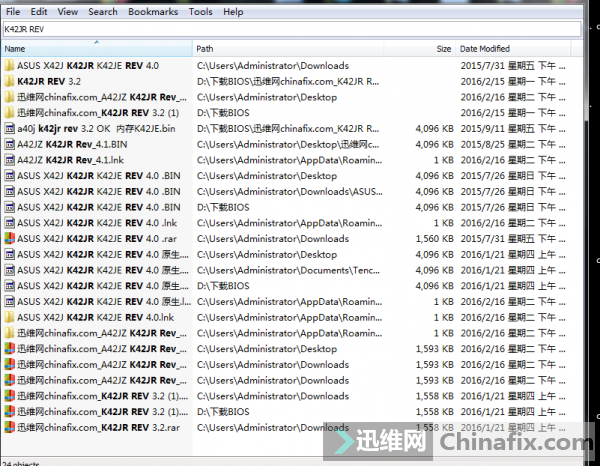Screen dimensions: 600x466
Task: Sort results by the Name column header
Action: tap(96, 49)
